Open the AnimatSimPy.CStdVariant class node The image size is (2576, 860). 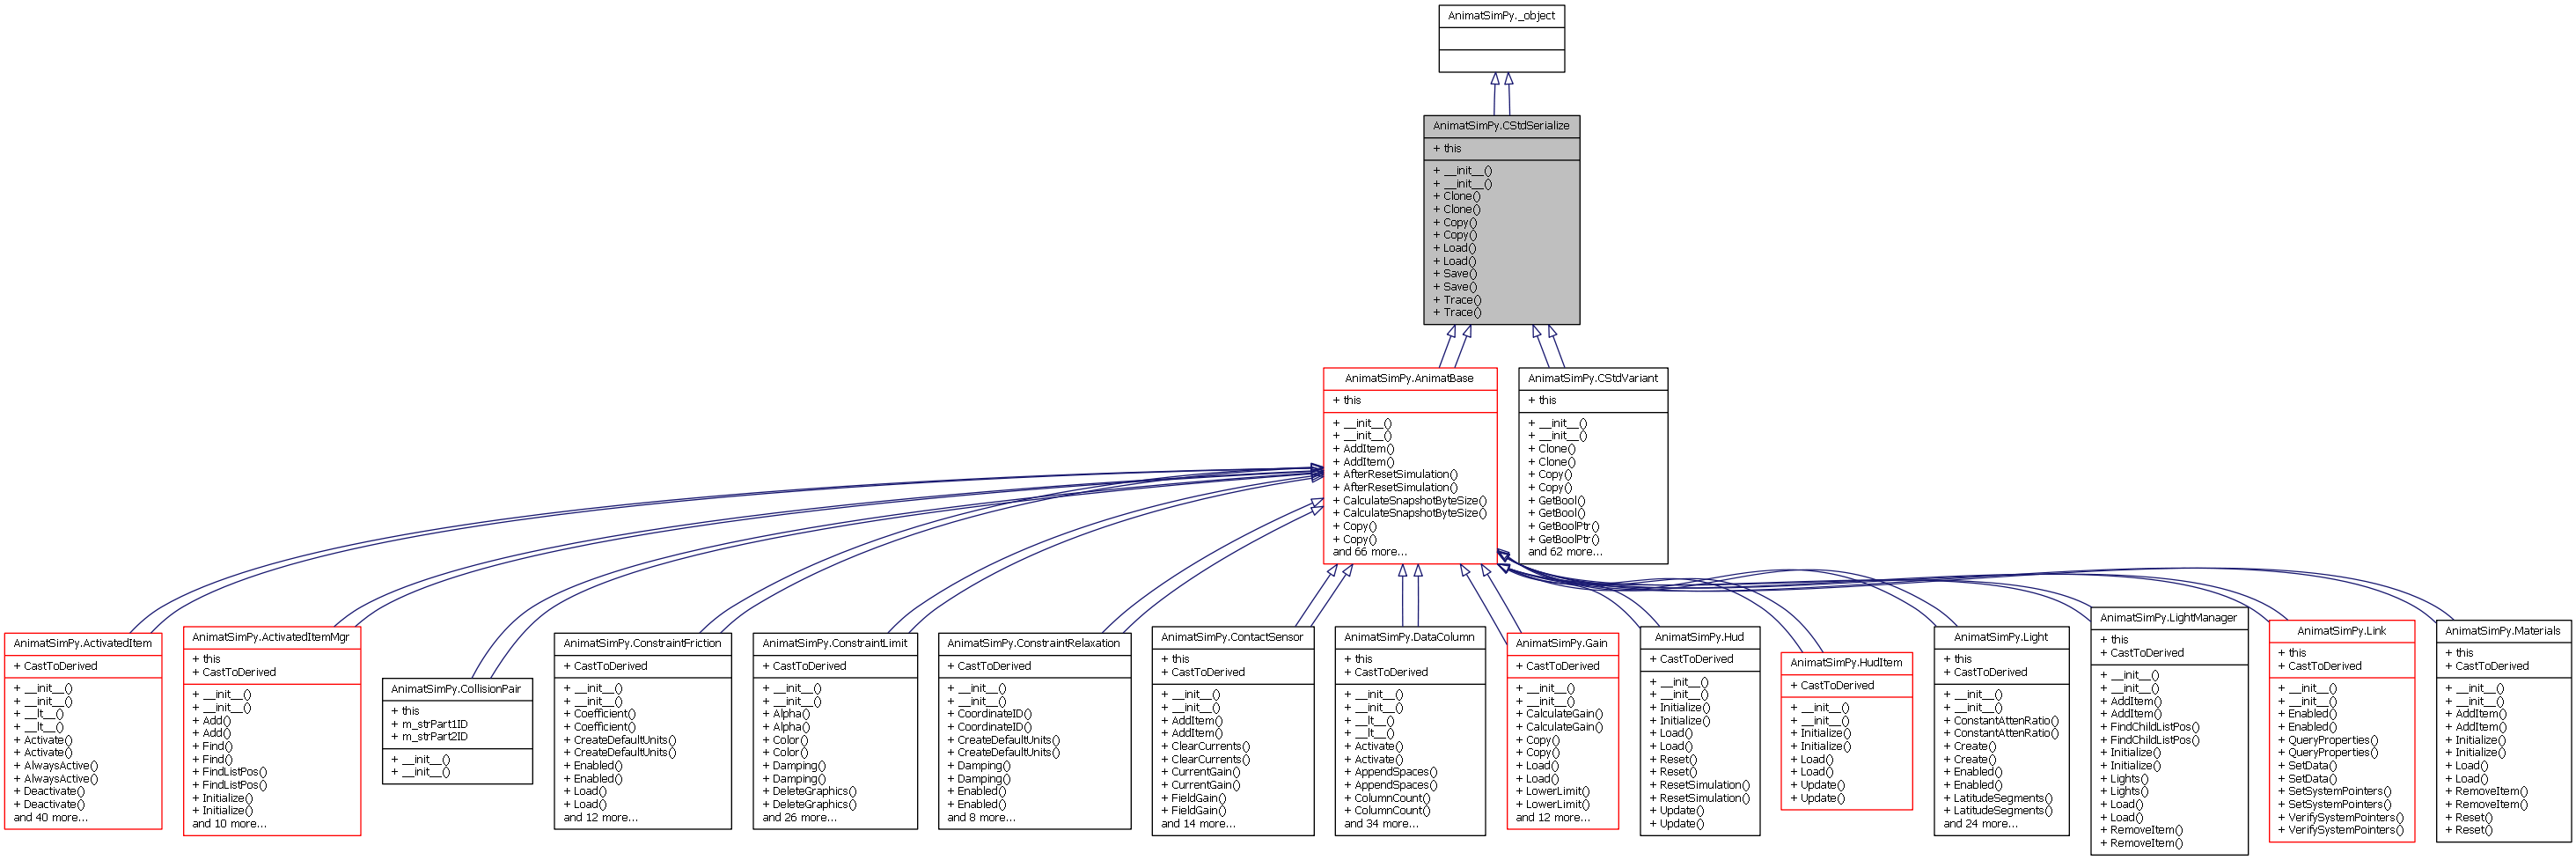1593,466
